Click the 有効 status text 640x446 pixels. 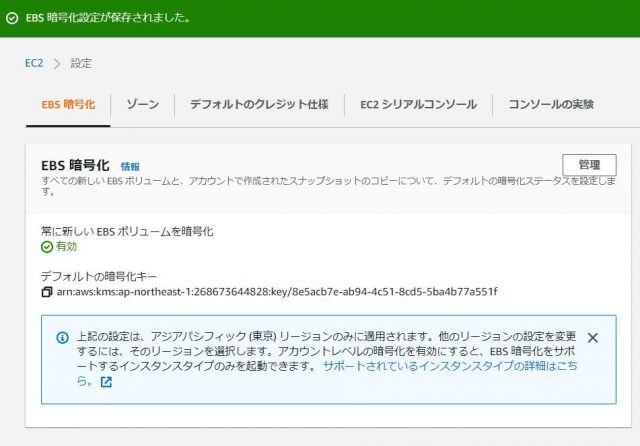click(66, 246)
